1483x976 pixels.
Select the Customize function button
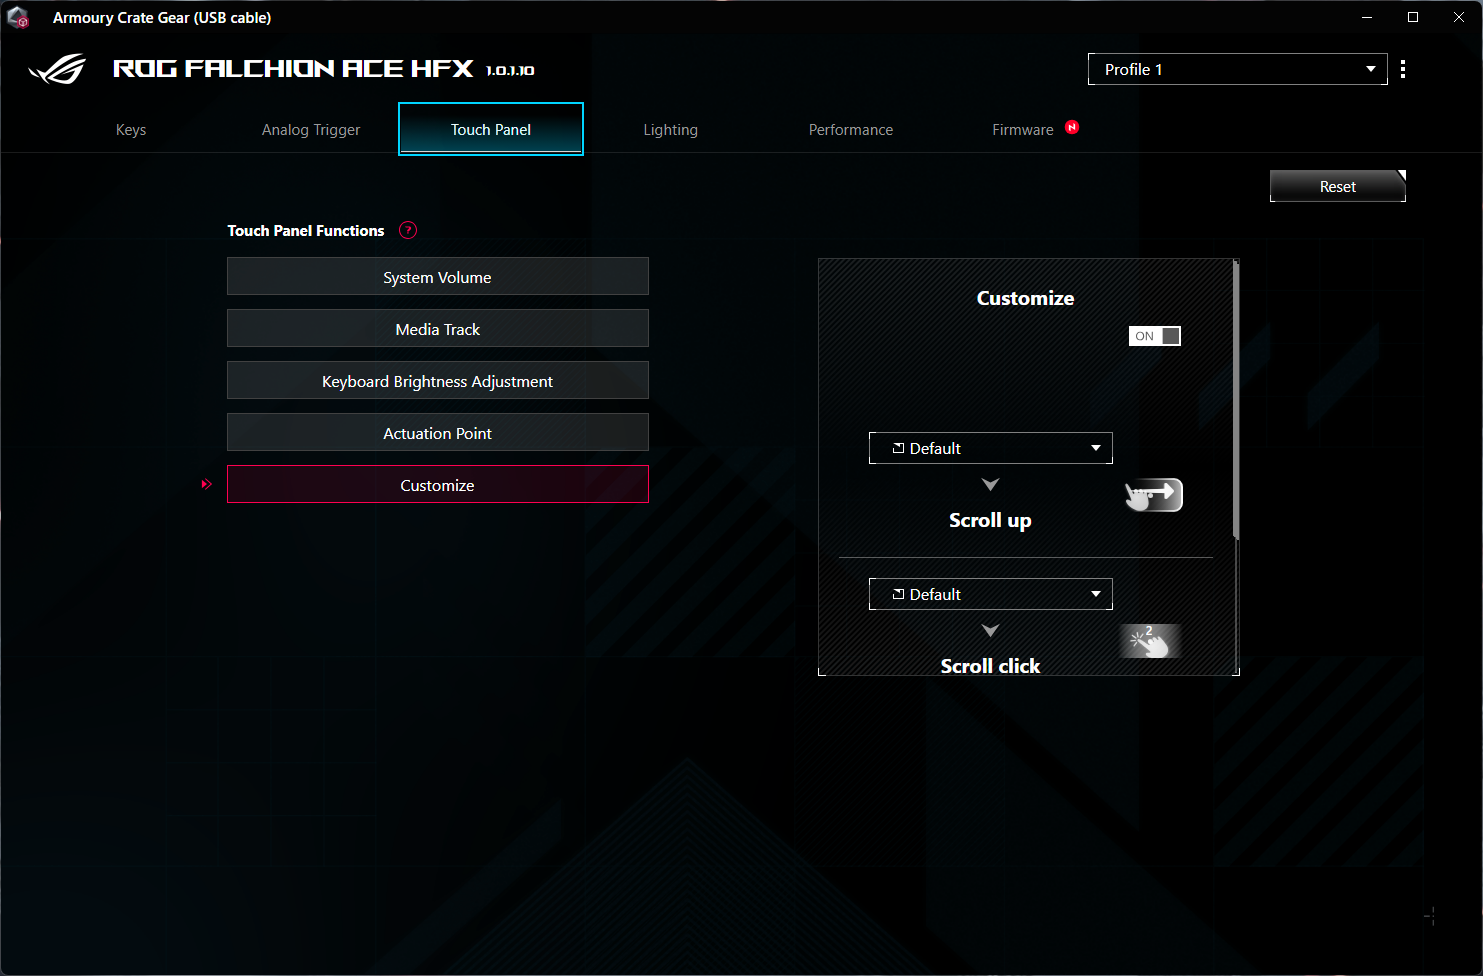tap(438, 485)
